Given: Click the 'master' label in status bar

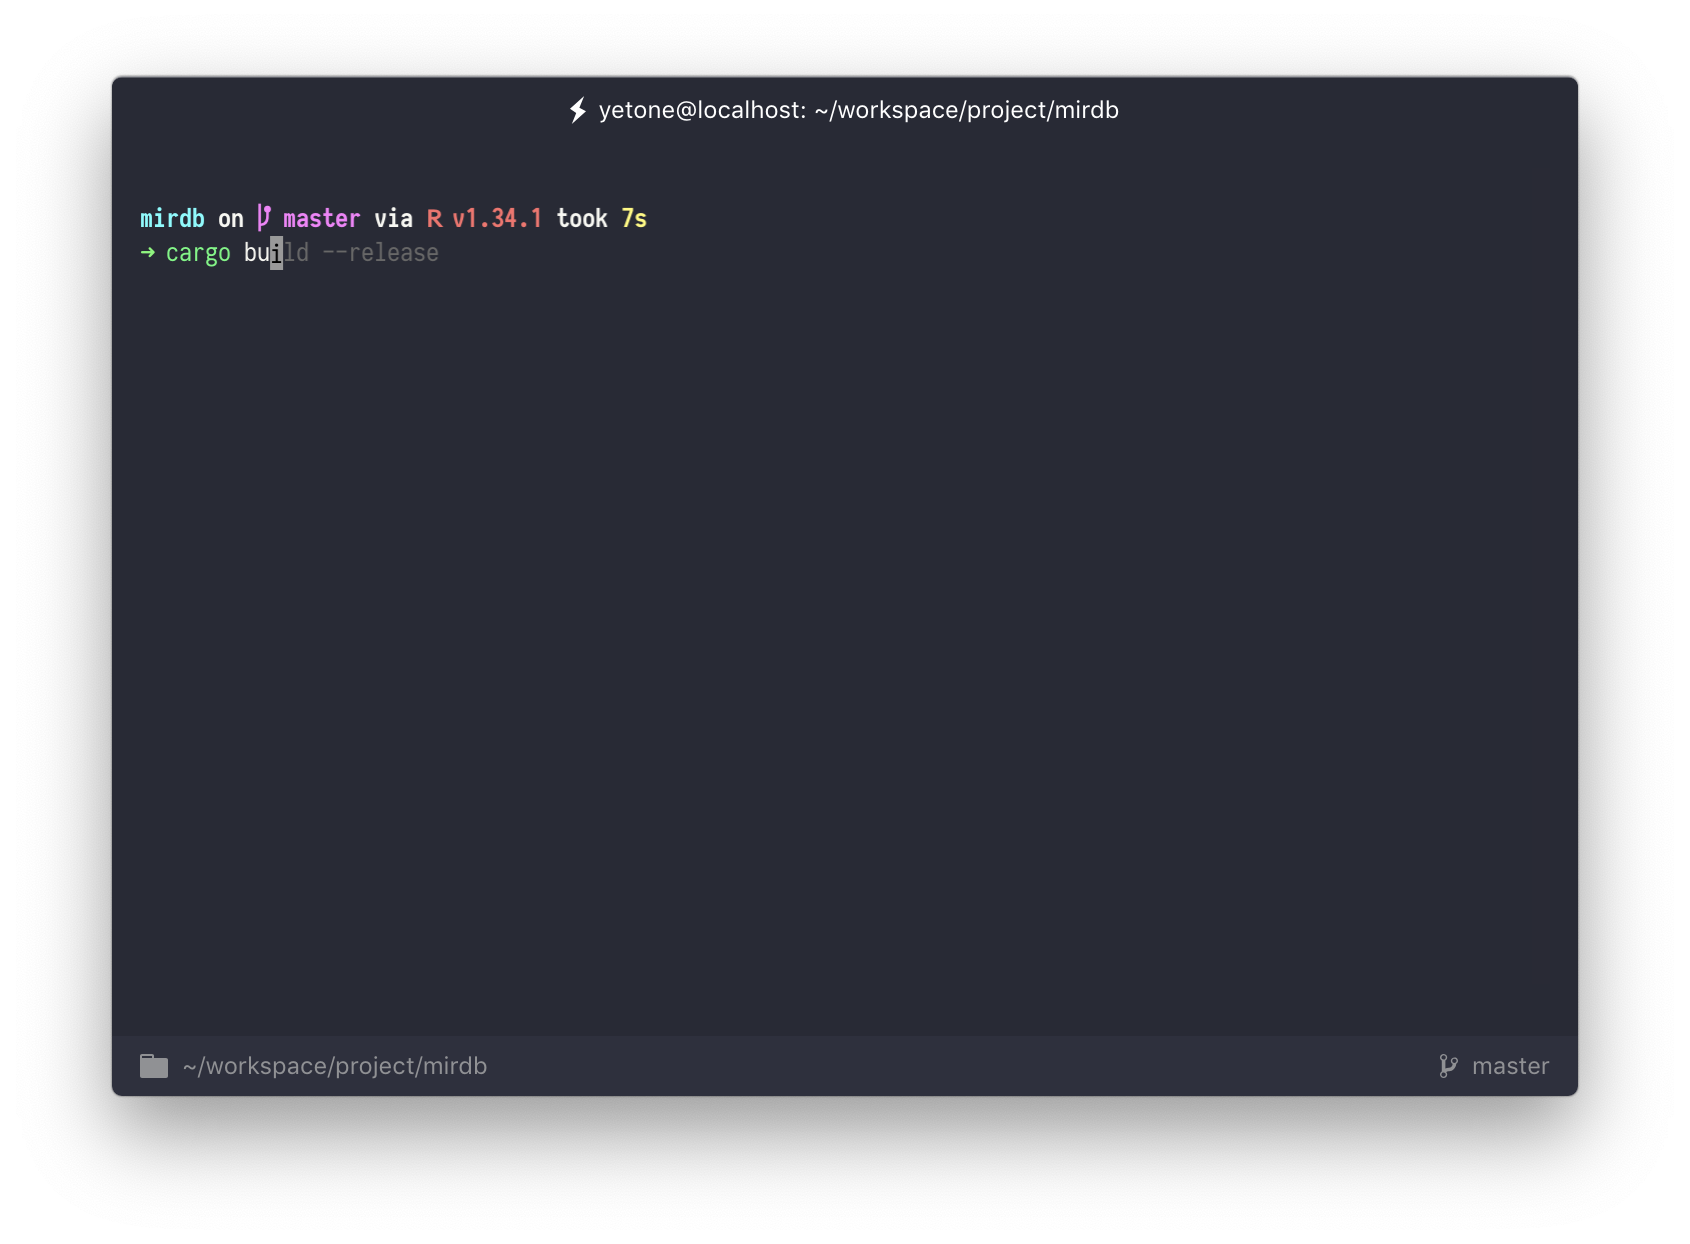Looking at the screenshot, I should pyautogui.click(x=1510, y=1066).
